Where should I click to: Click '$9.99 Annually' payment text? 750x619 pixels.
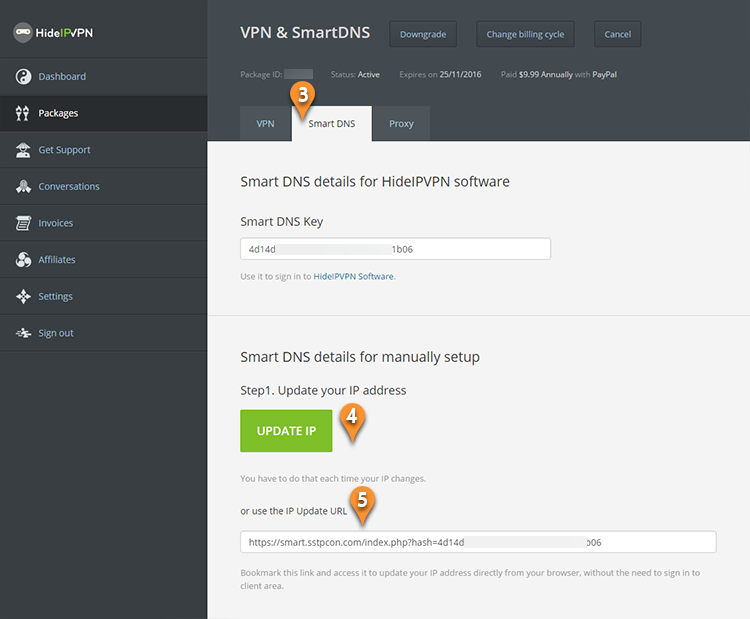tap(546, 75)
